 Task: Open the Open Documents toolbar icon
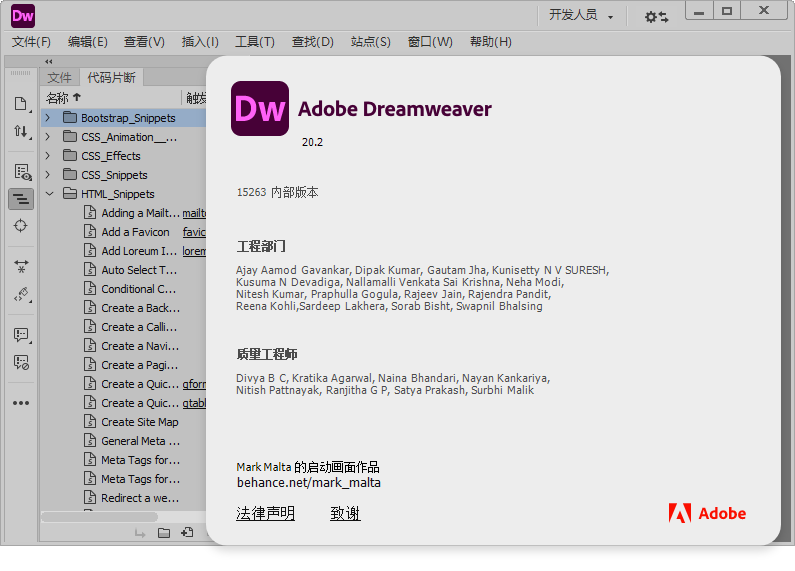21,104
